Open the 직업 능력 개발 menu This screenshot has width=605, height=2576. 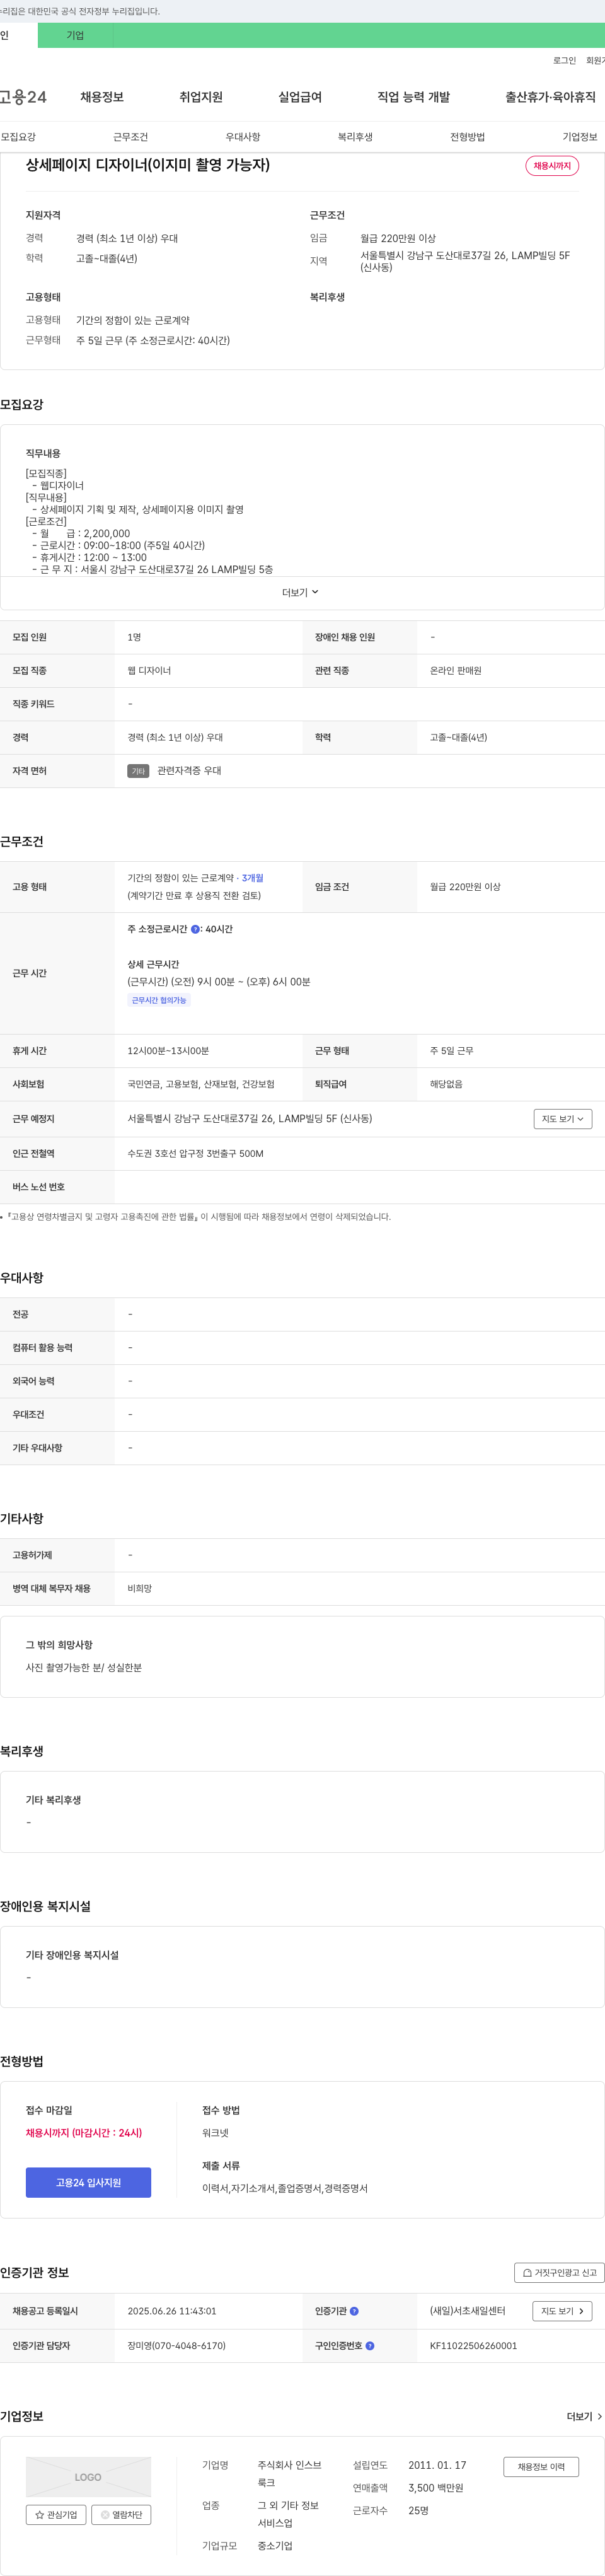(x=413, y=97)
